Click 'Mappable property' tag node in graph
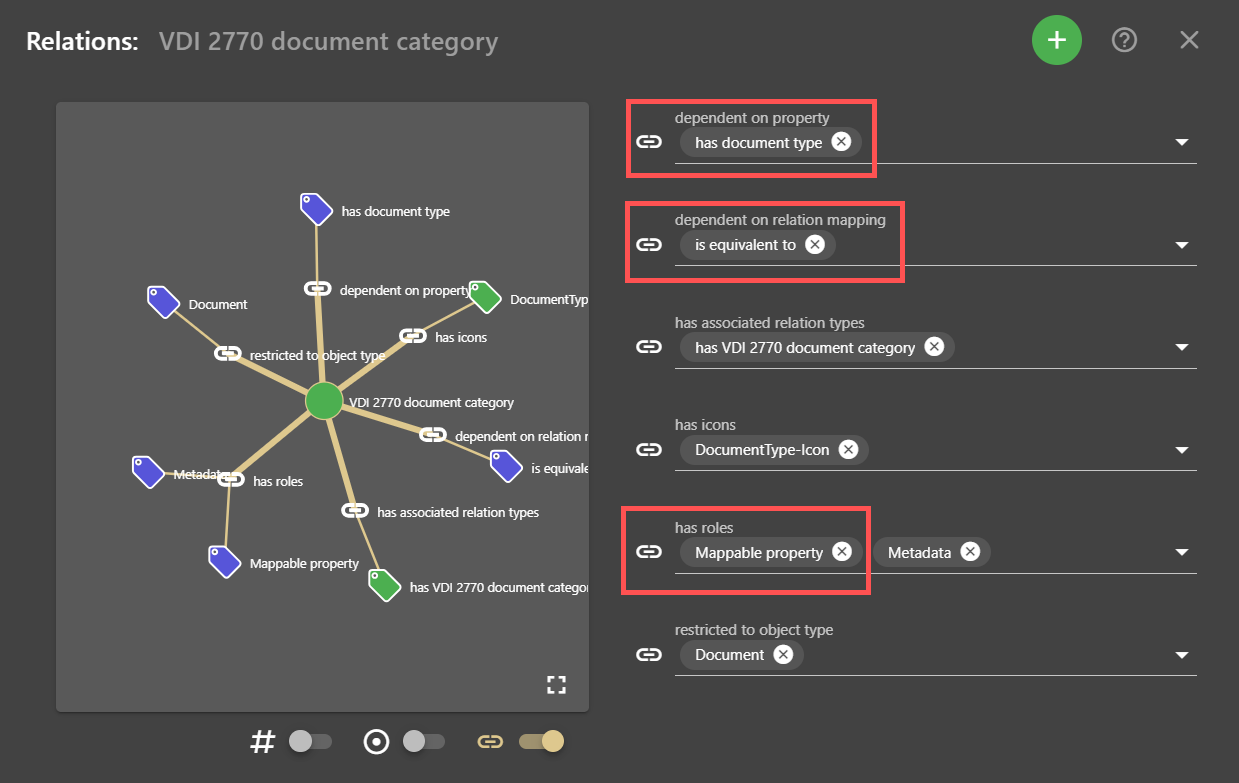The height and width of the screenshot is (783, 1239). [225, 561]
